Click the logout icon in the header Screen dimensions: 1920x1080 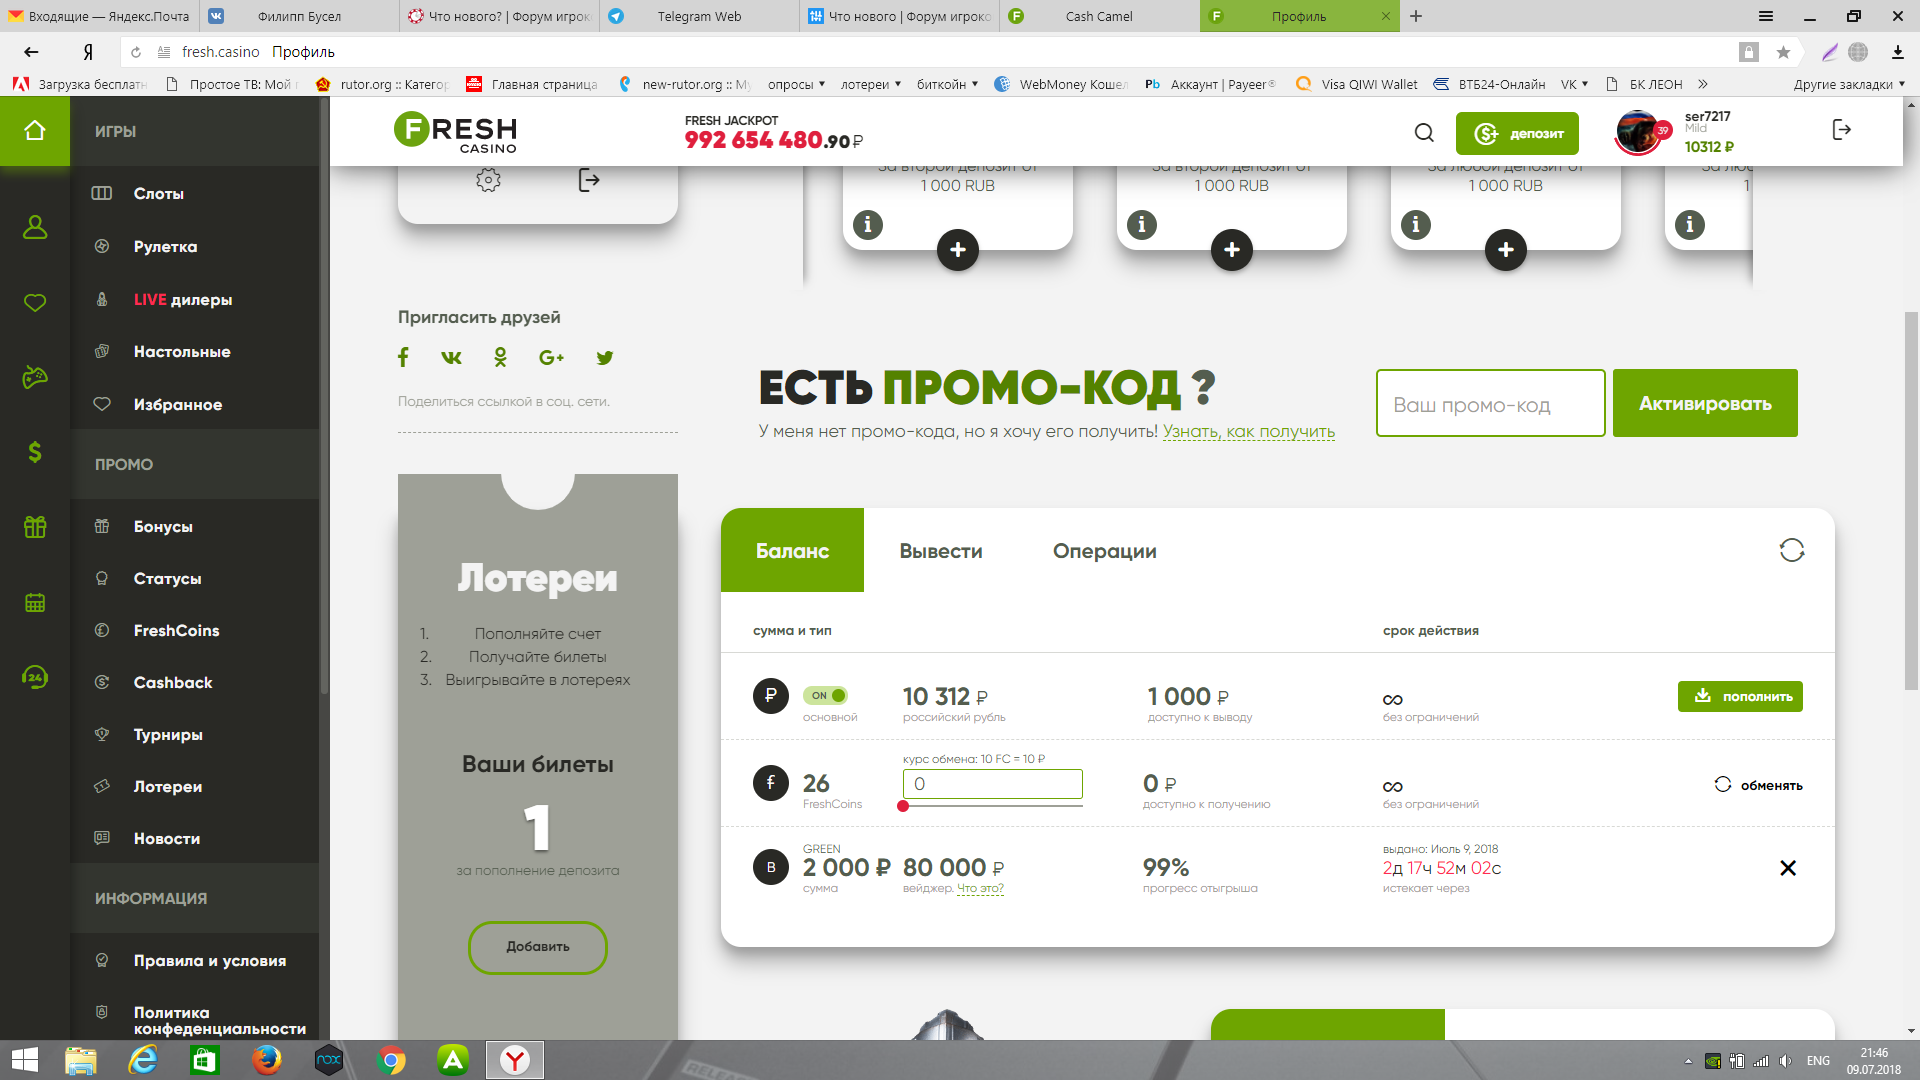pyautogui.click(x=1841, y=130)
